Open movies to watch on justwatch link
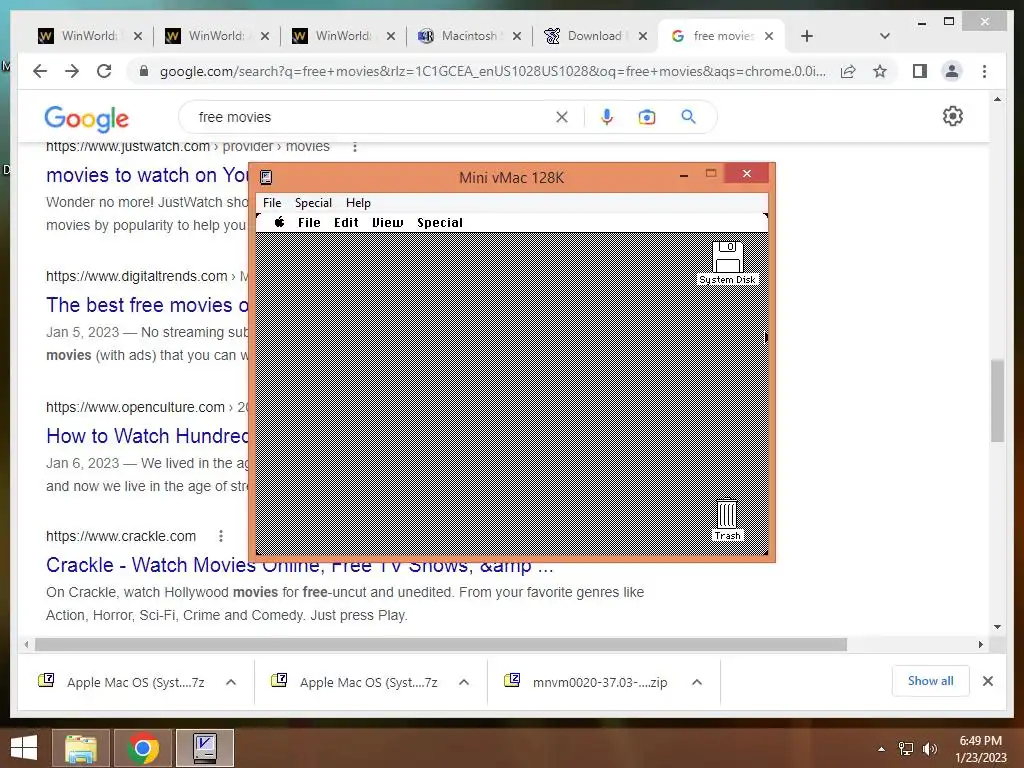The image size is (1024, 768). 147,175
